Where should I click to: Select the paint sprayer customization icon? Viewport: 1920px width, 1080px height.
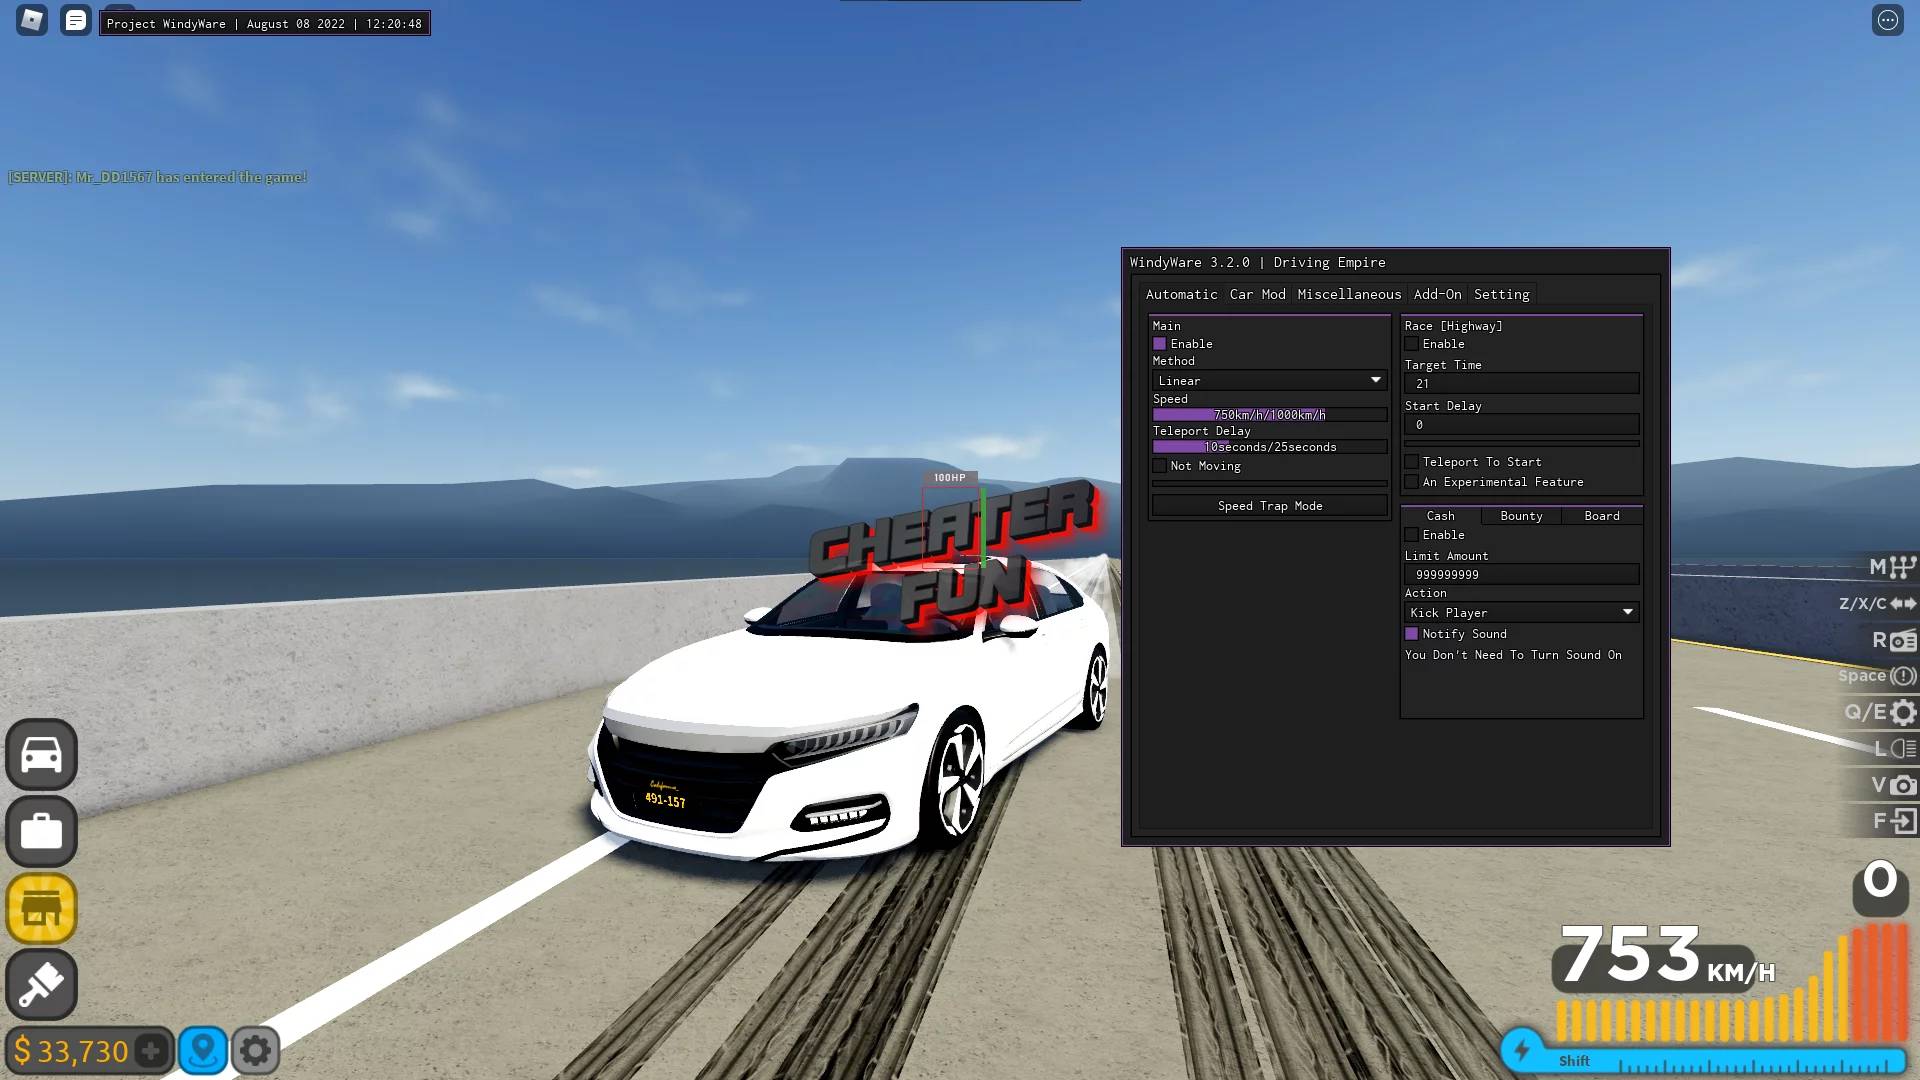click(x=41, y=985)
